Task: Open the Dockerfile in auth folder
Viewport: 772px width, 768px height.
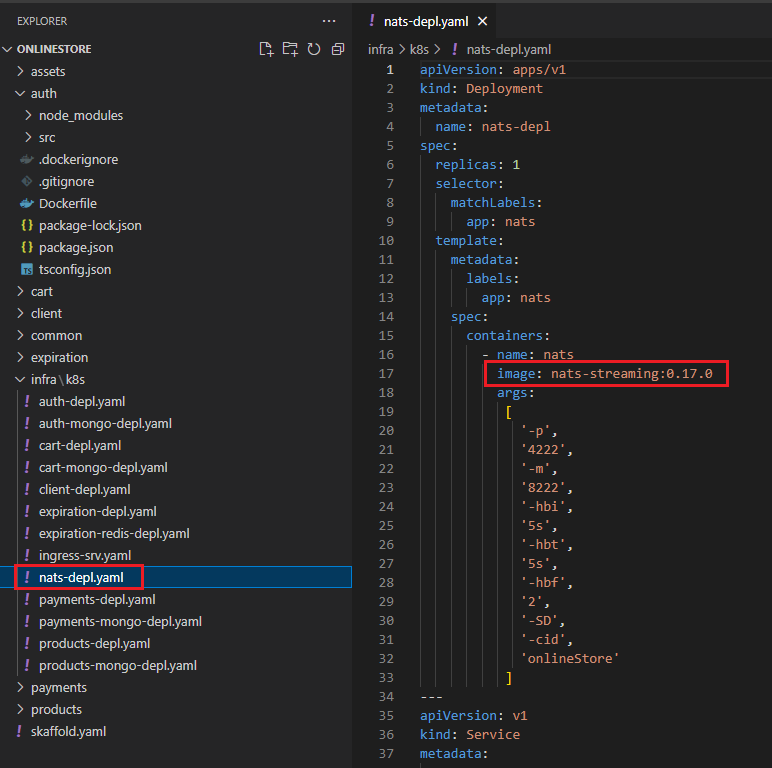Action: pyautogui.click(x=67, y=203)
